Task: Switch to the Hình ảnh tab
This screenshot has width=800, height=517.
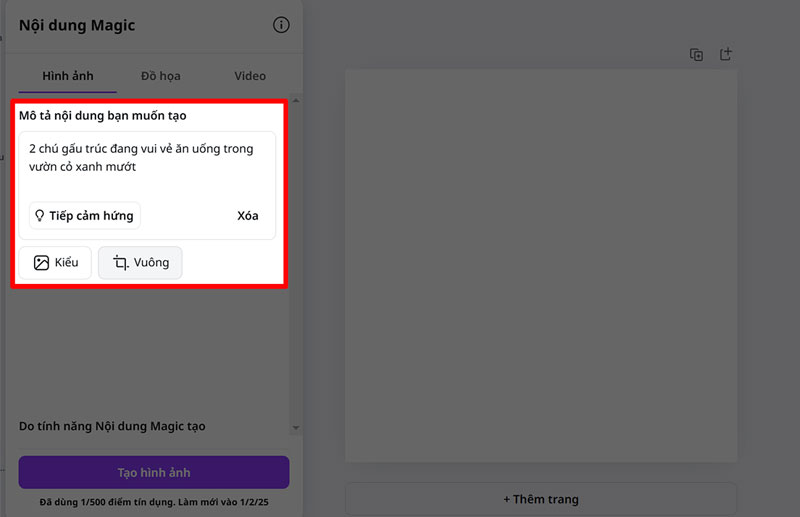Action: click(x=67, y=76)
